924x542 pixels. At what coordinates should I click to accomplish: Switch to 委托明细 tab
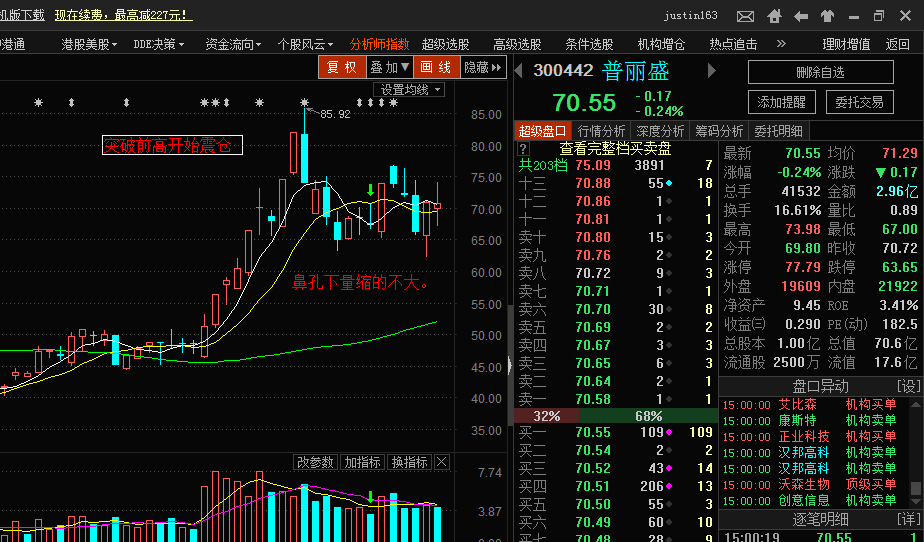tap(778, 131)
